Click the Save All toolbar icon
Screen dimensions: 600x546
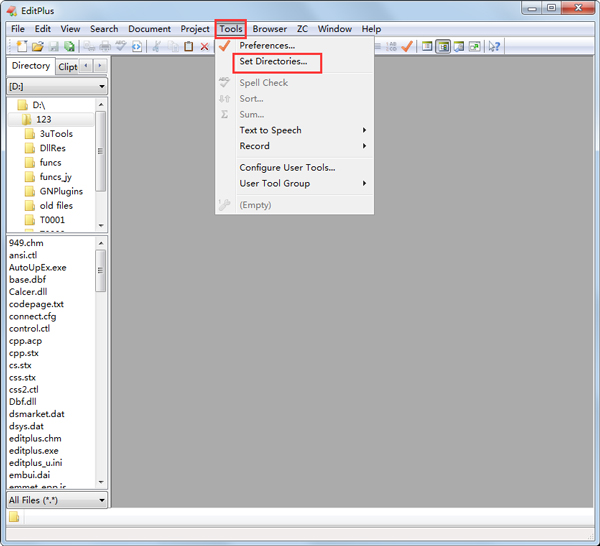tap(69, 47)
